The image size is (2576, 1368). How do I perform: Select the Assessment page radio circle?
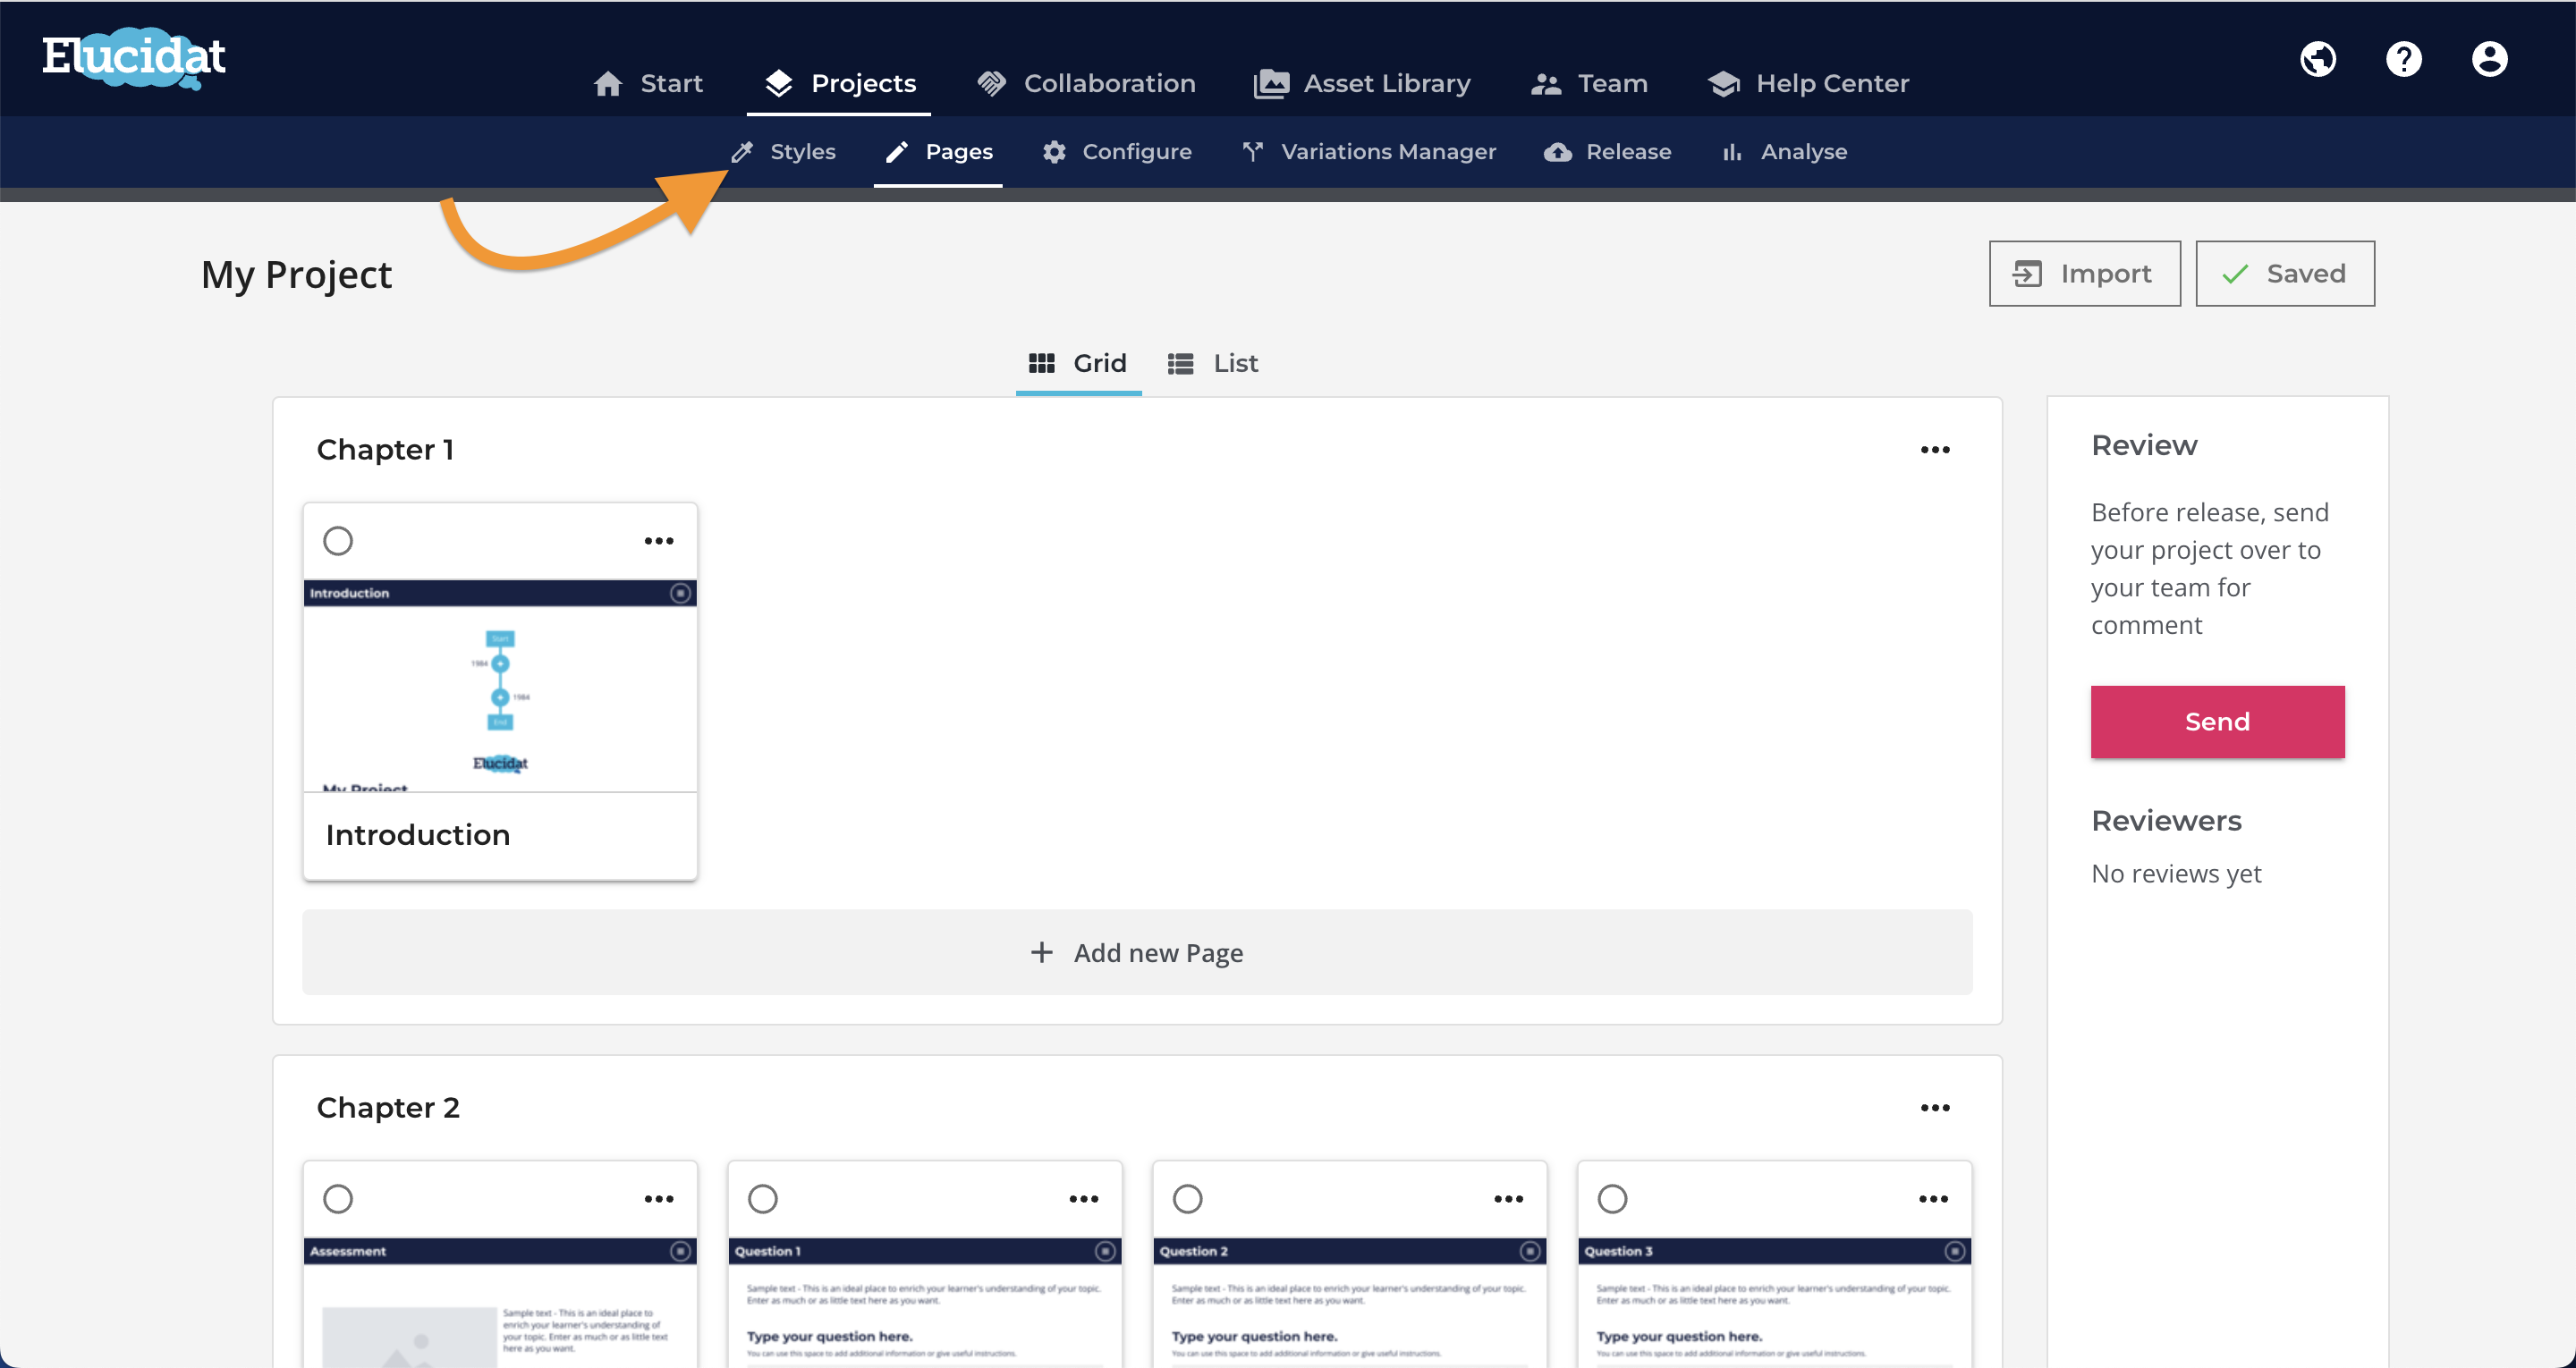[x=338, y=1199]
